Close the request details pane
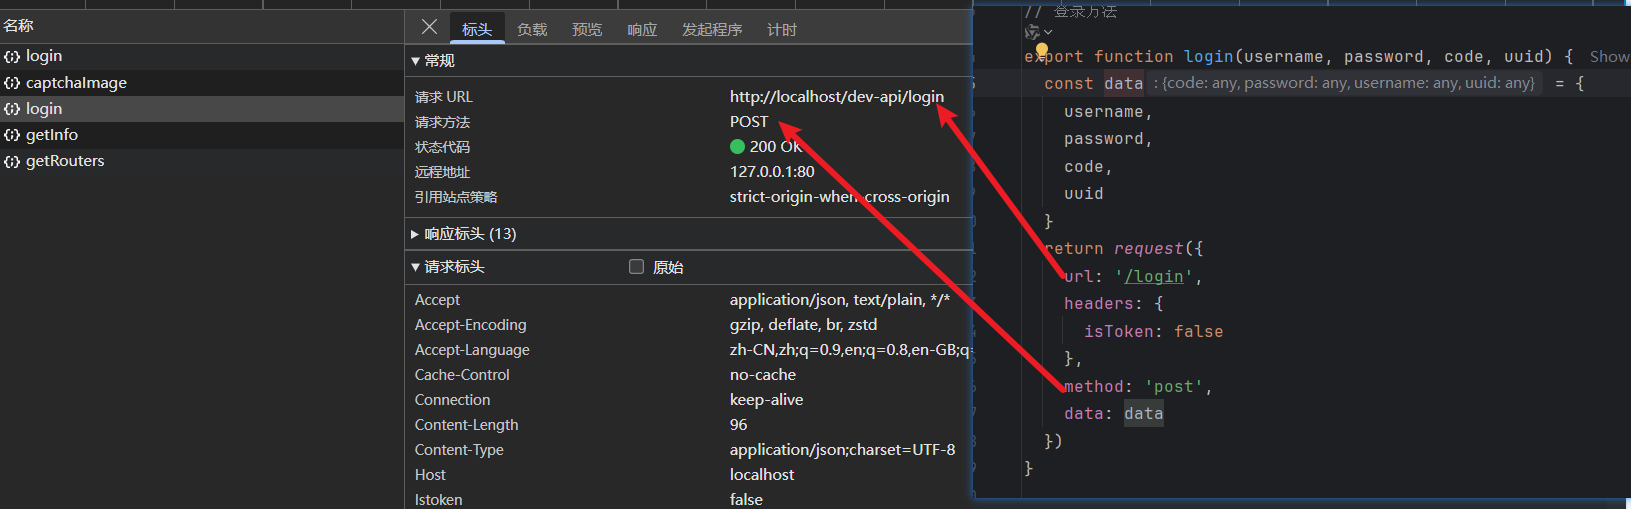Viewport: 1631px width, 509px height. [429, 27]
